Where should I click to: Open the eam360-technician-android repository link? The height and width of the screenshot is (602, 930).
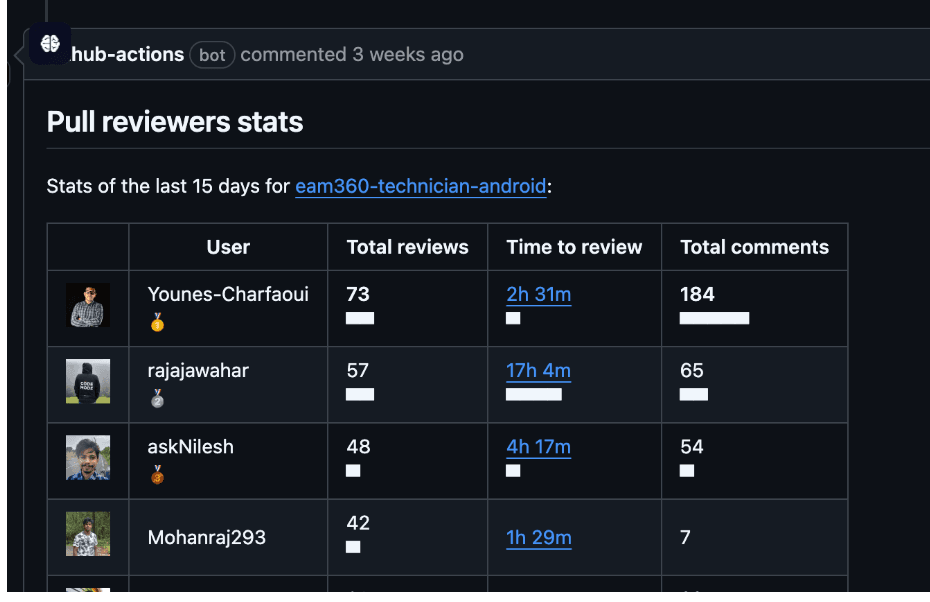421,186
